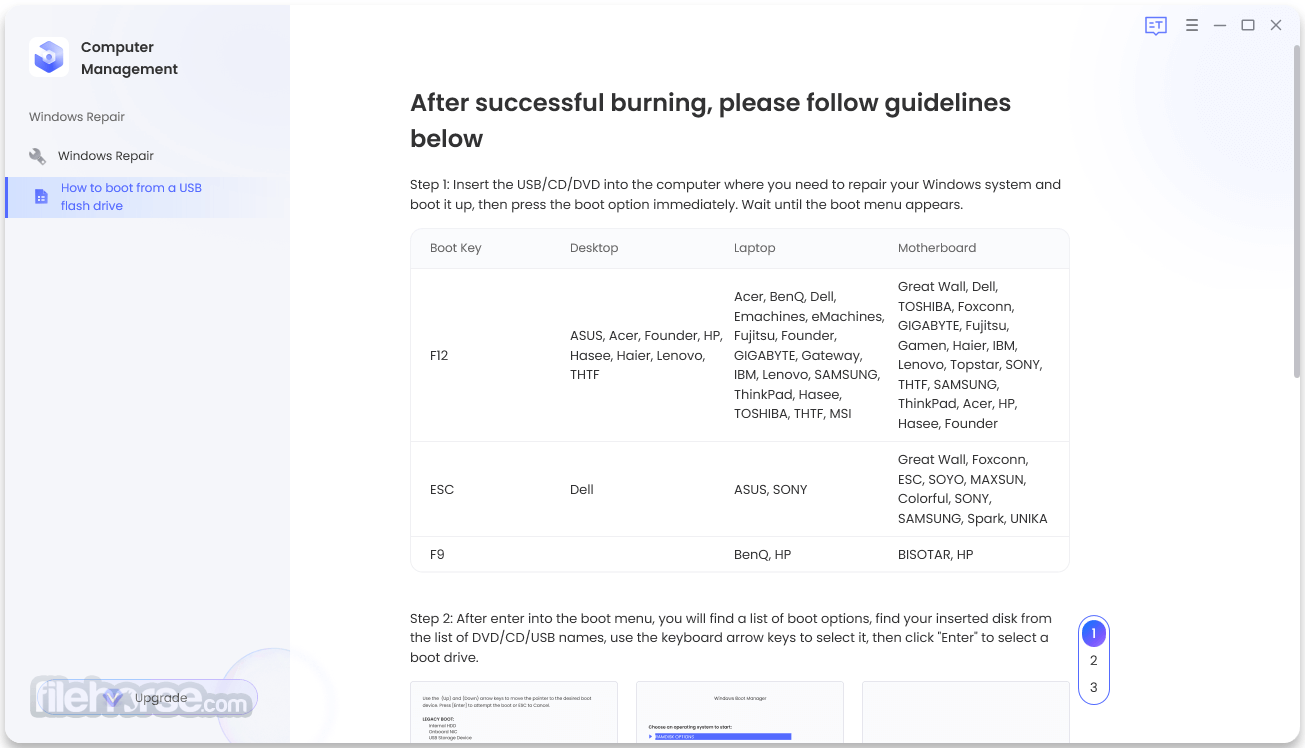Image resolution: width=1305 pixels, height=748 pixels.
Task: Click the document icon for USB boot guide
Action: pyautogui.click(x=41, y=197)
